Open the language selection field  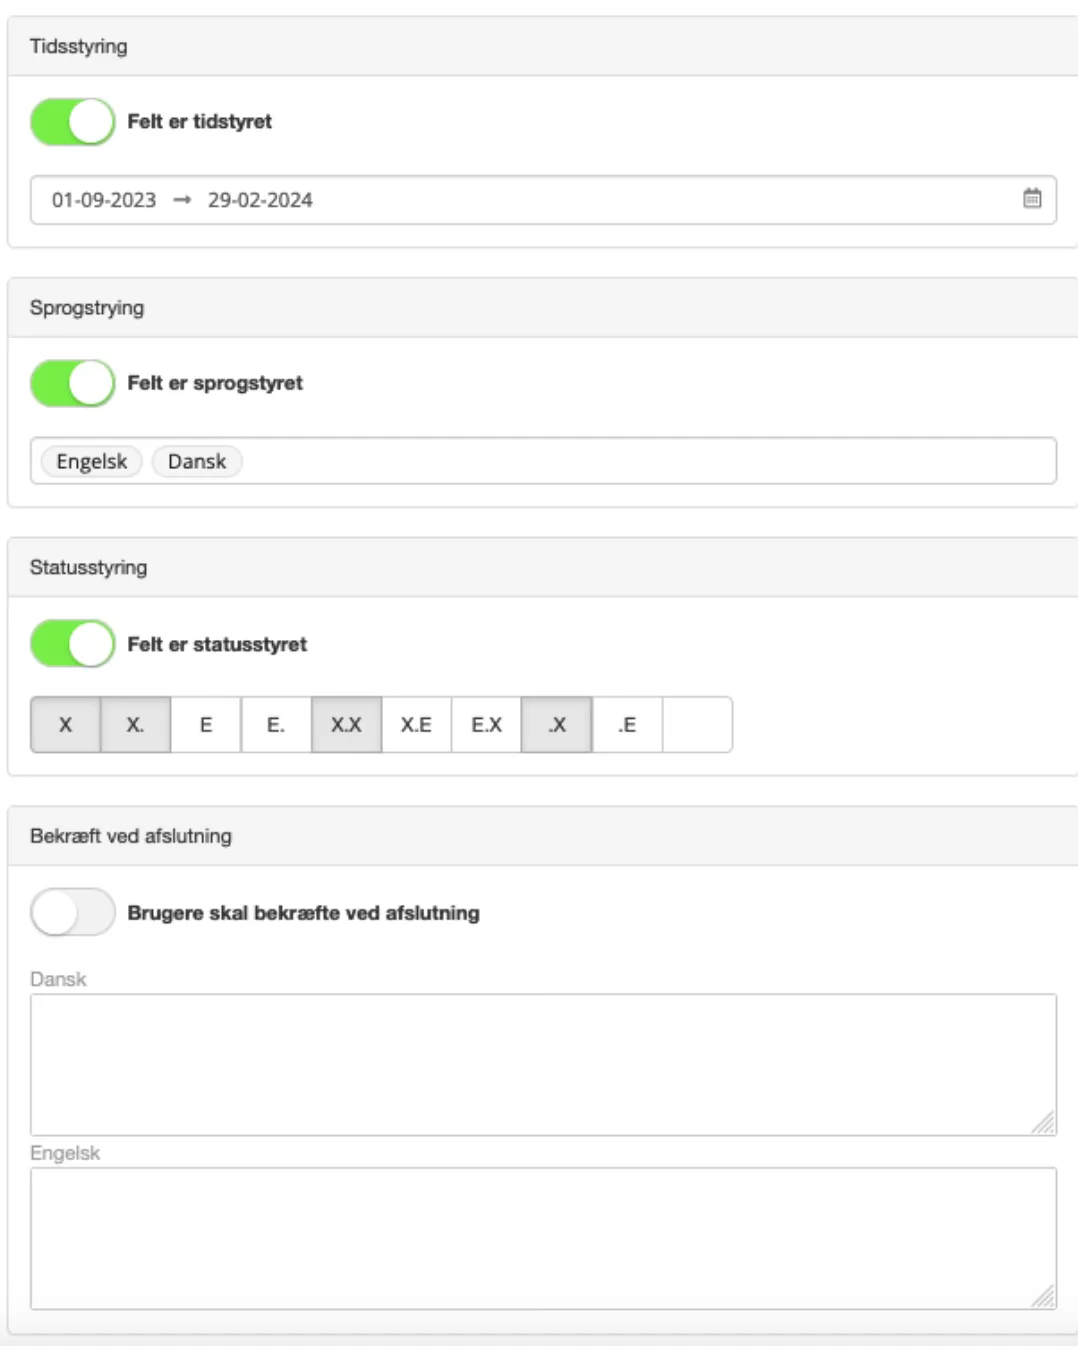pyautogui.click(x=650, y=461)
